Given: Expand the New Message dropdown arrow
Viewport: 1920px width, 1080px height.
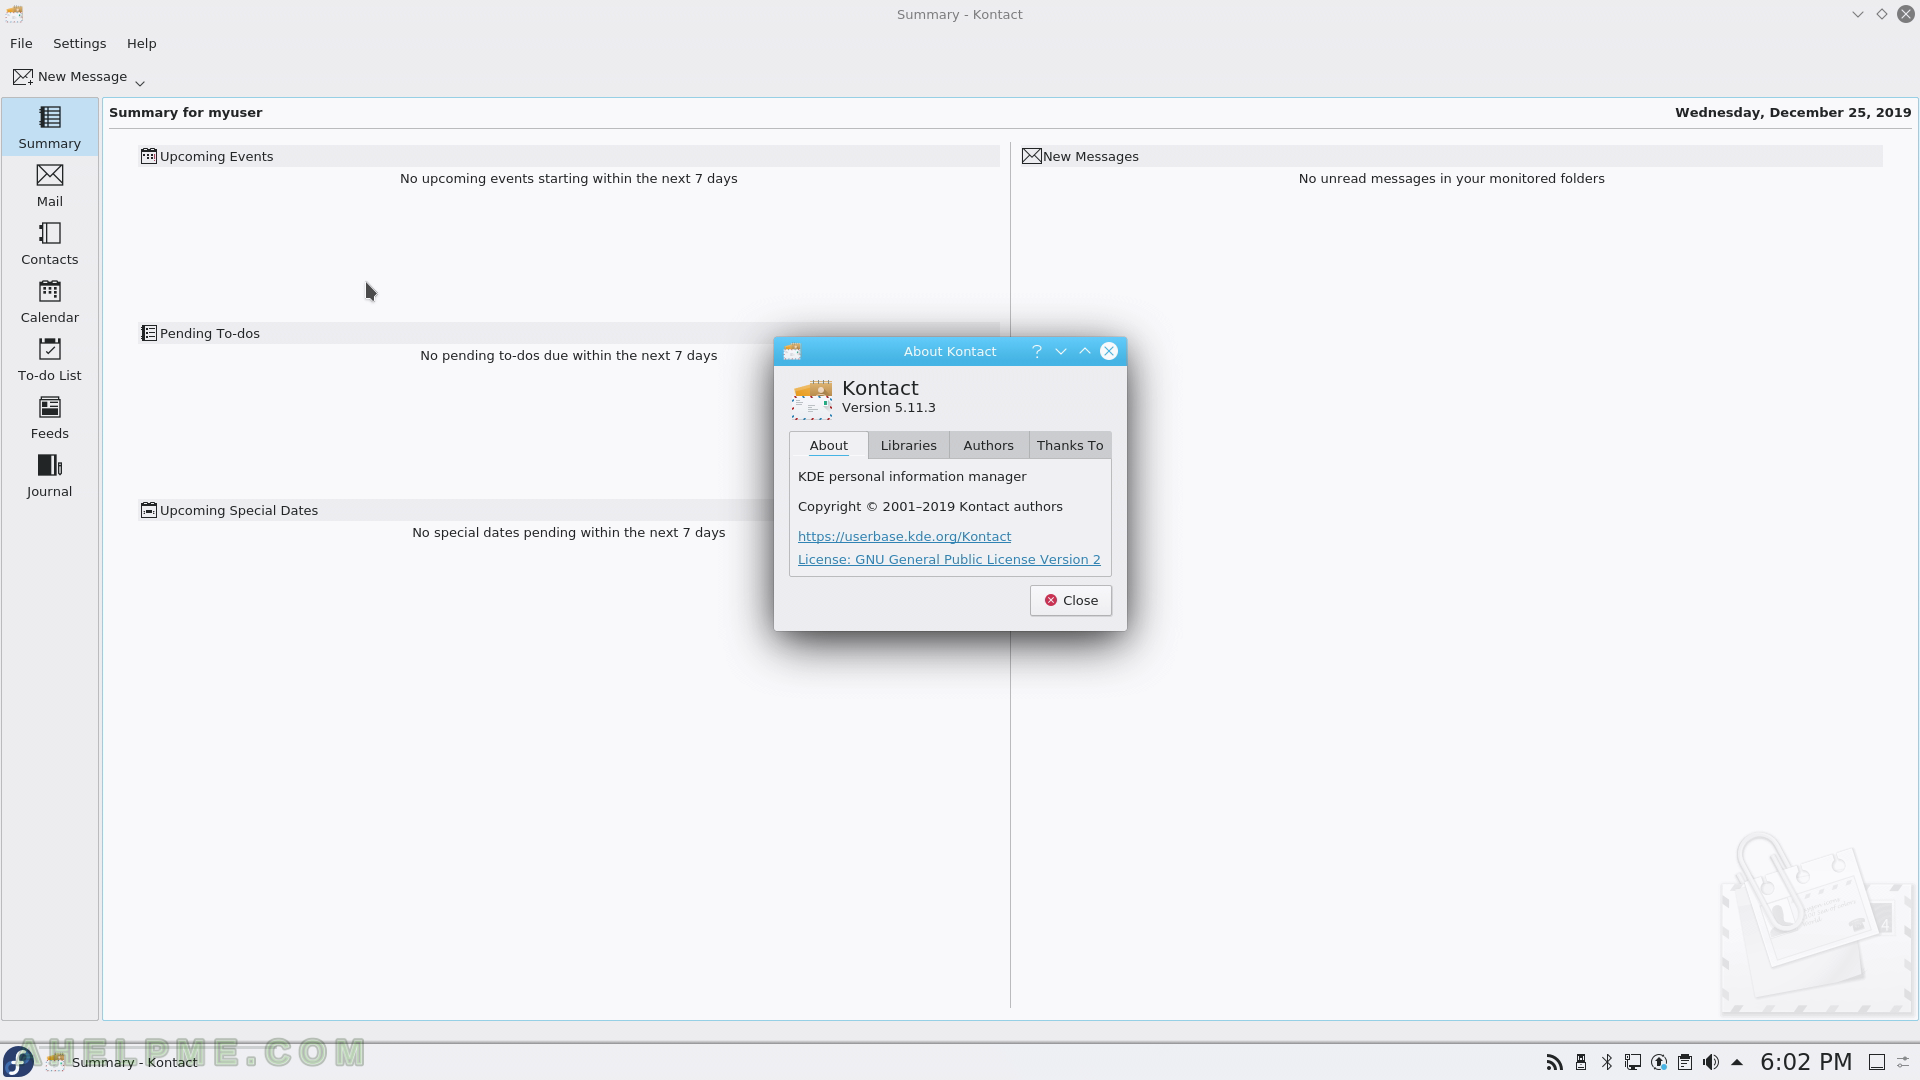Looking at the screenshot, I should [140, 82].
